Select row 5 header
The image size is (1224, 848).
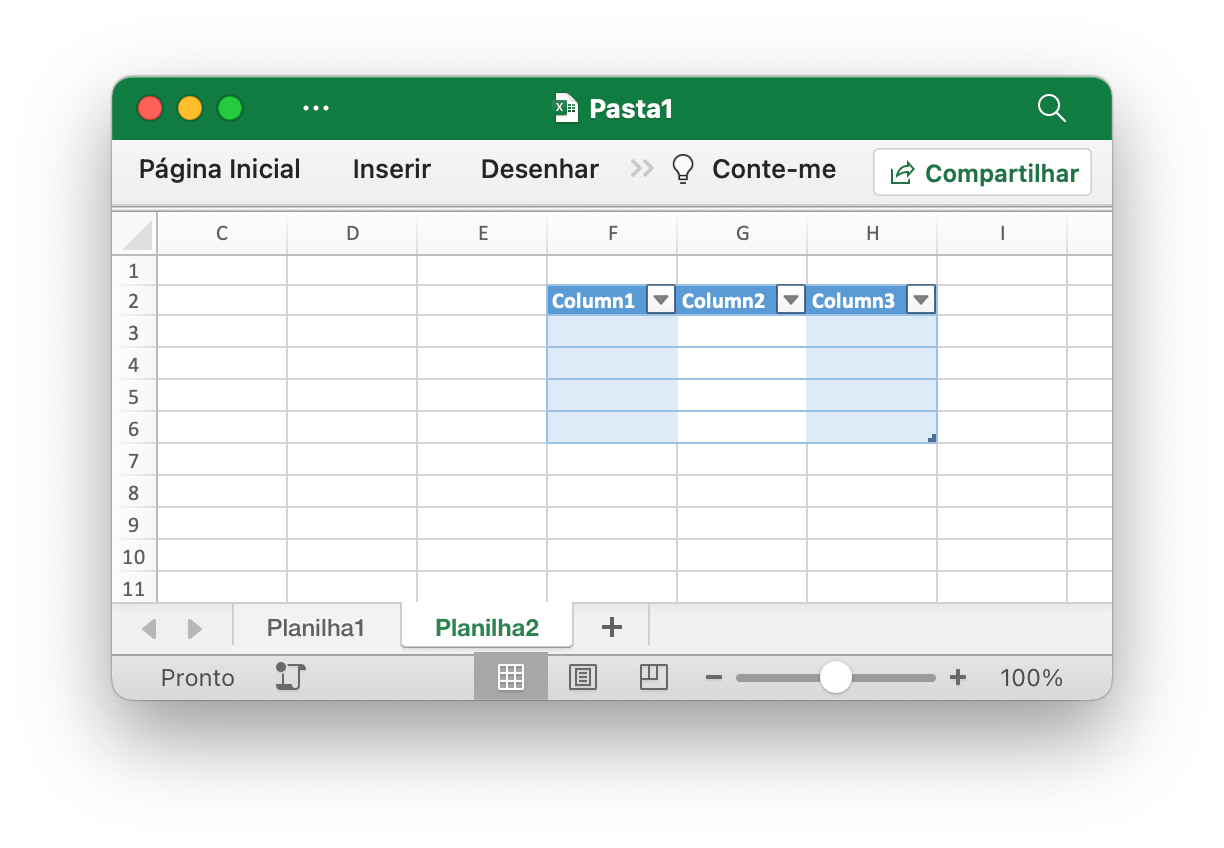pyautogui.click(x=135, y=396)
